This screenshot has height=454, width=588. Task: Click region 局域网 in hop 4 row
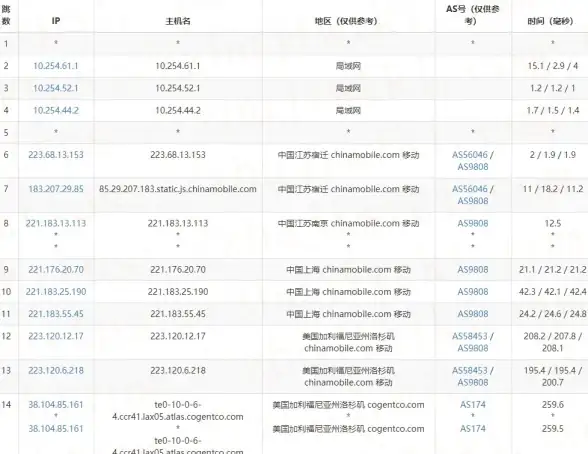(x=348, y=110)
